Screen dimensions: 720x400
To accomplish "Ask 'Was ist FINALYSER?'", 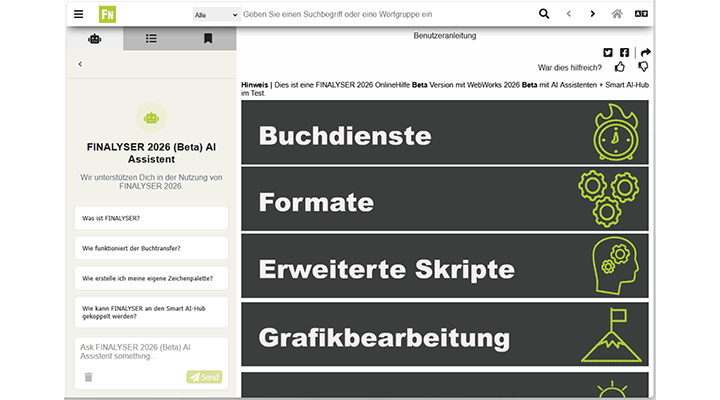I will pos(151,218).
